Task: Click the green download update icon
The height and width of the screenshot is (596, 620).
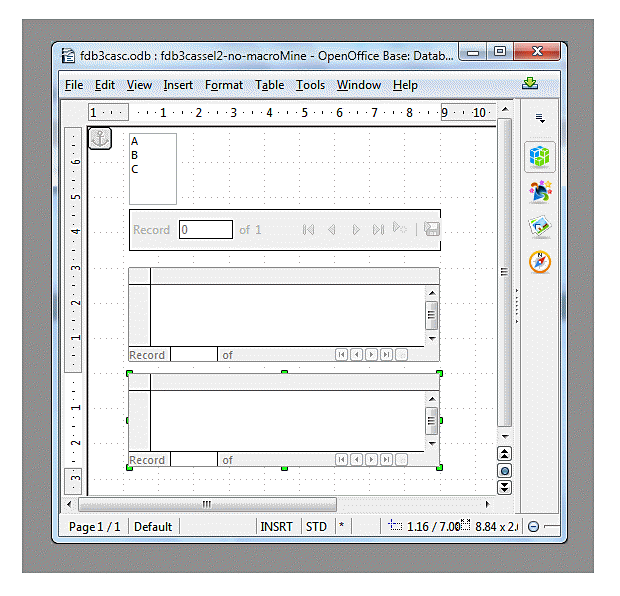Action: 530,84
